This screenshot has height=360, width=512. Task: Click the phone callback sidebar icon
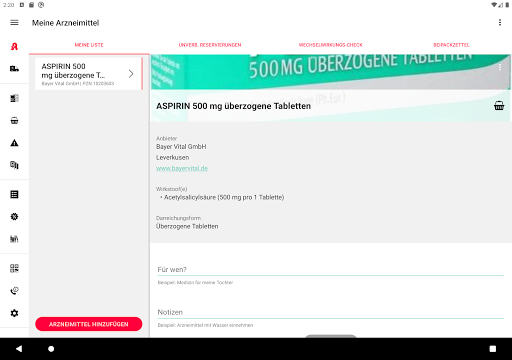(14, 291)
